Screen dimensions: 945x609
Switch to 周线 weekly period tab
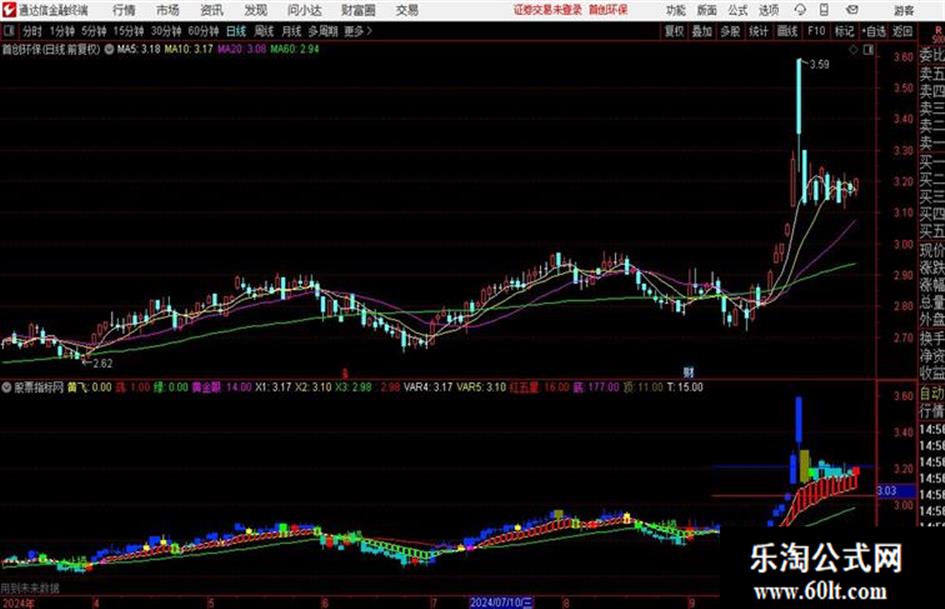click(x=264, y=31)
